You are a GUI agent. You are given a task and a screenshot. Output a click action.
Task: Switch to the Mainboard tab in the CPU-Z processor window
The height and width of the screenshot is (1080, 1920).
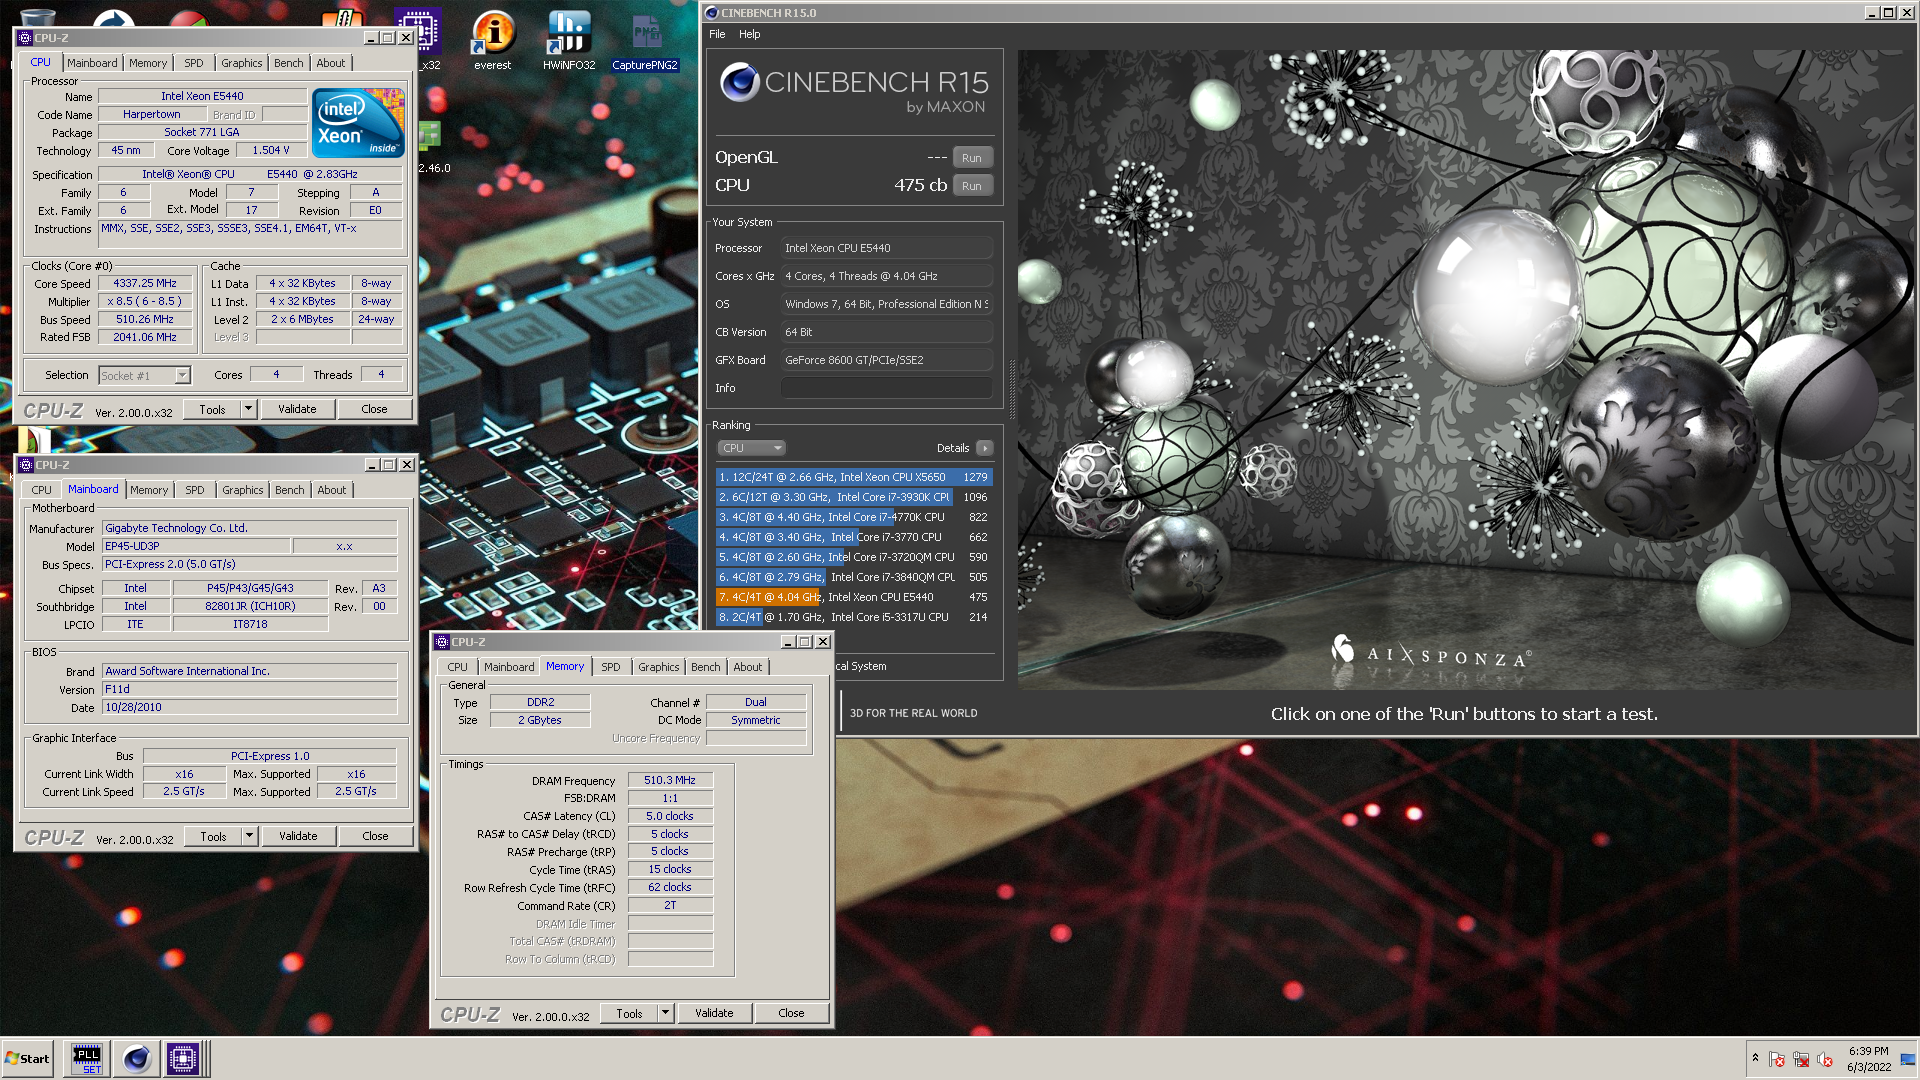point(92,63)
